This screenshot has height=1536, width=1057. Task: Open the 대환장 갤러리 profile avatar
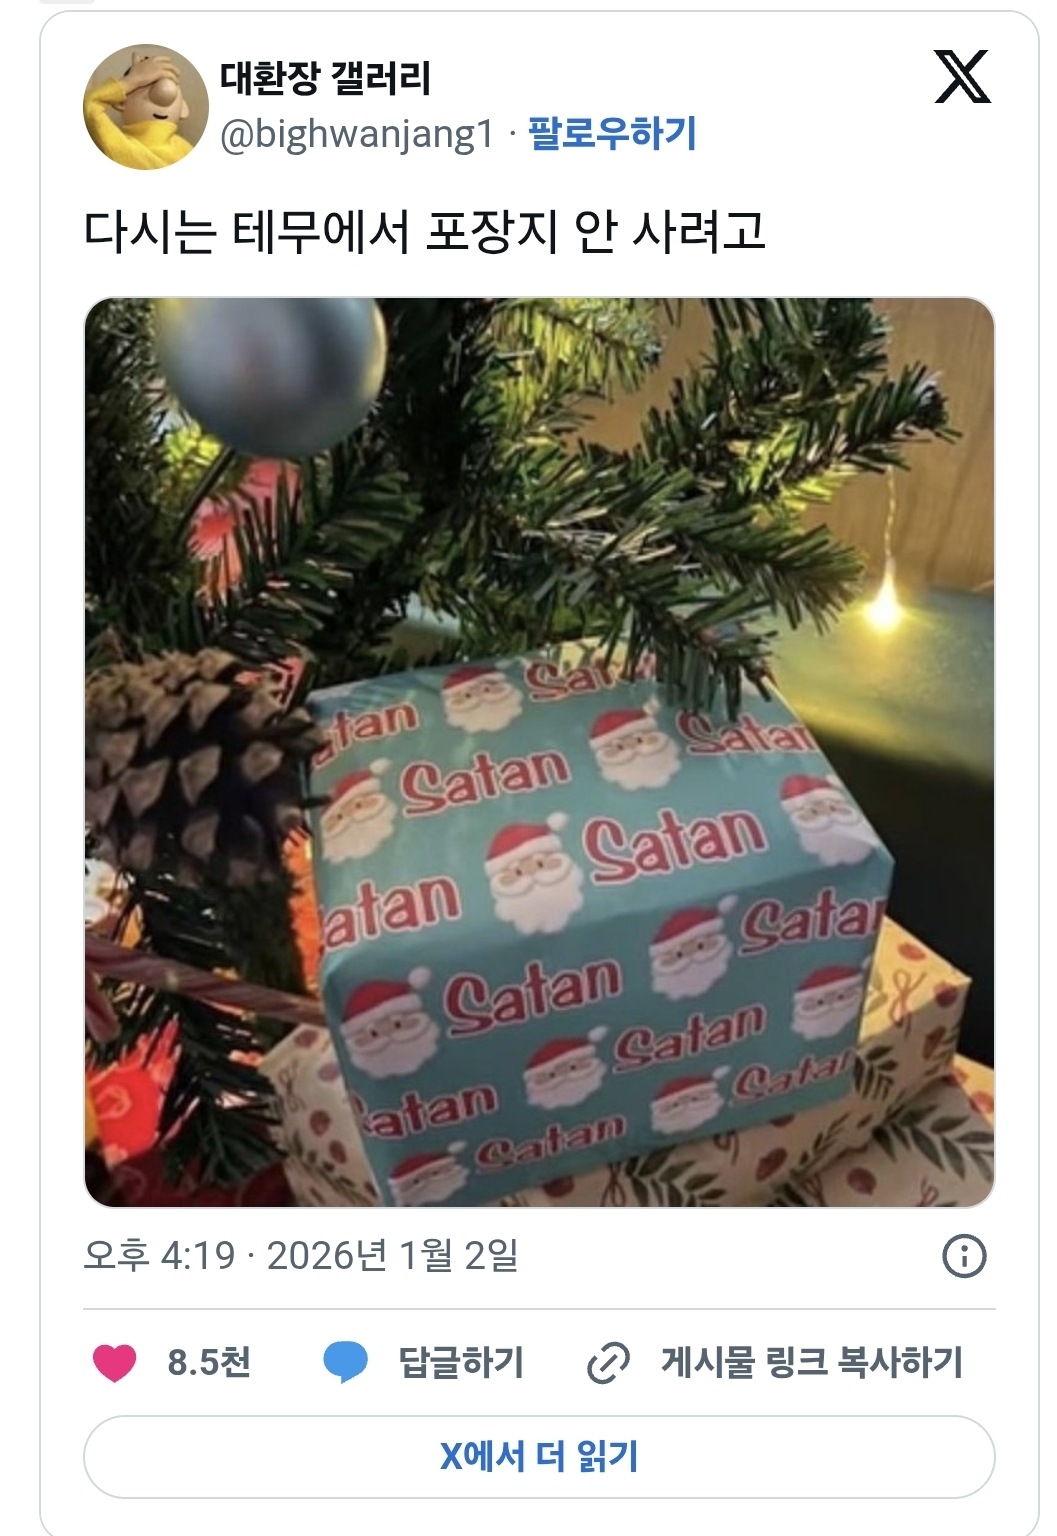(145, 106)
